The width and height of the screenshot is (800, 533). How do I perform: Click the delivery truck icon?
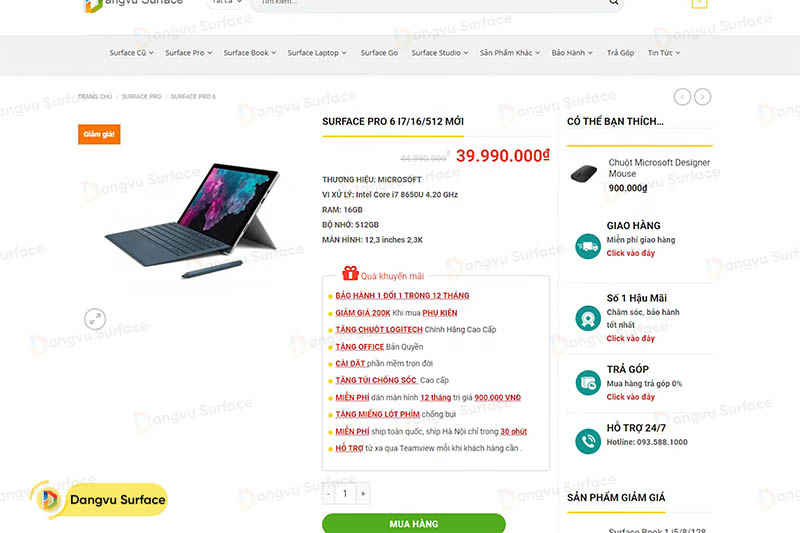(588, 246)
